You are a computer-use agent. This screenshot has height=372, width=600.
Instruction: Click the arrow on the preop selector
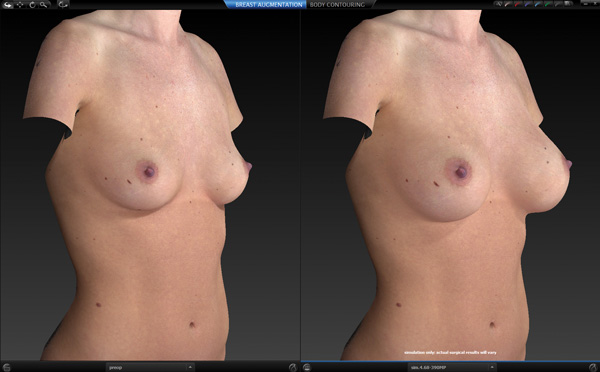click(190, 367)
